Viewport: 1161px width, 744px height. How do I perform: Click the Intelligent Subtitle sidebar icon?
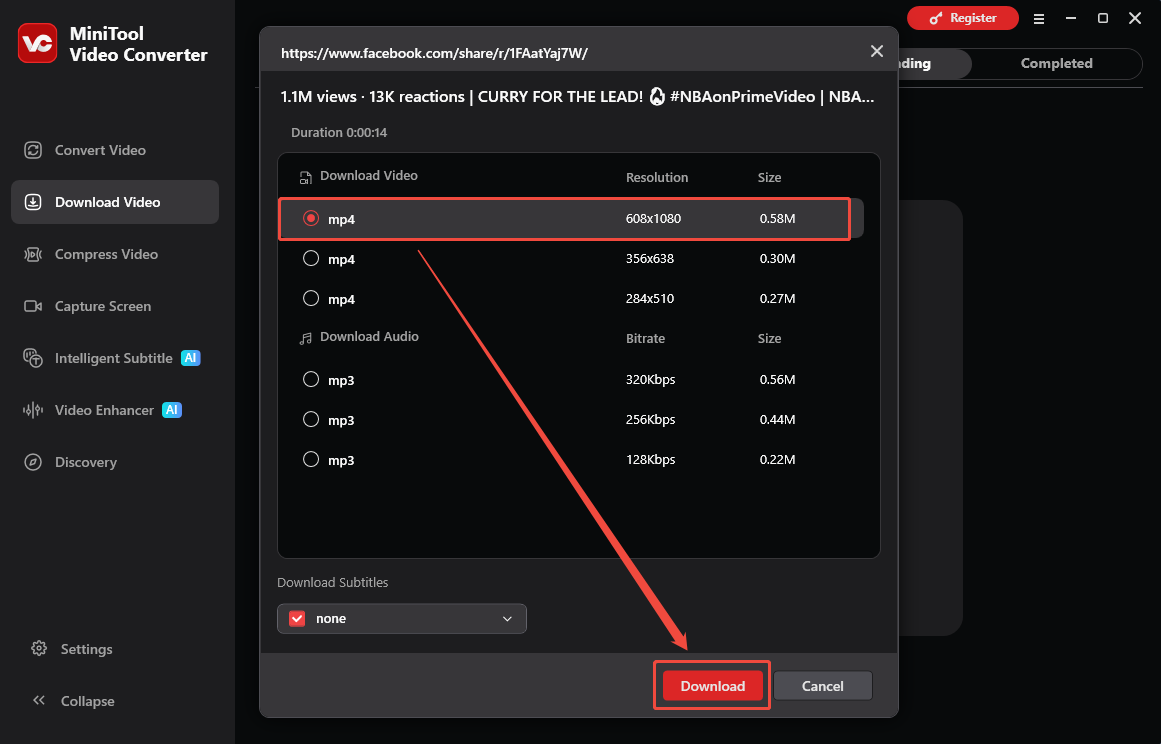(33, 358)
